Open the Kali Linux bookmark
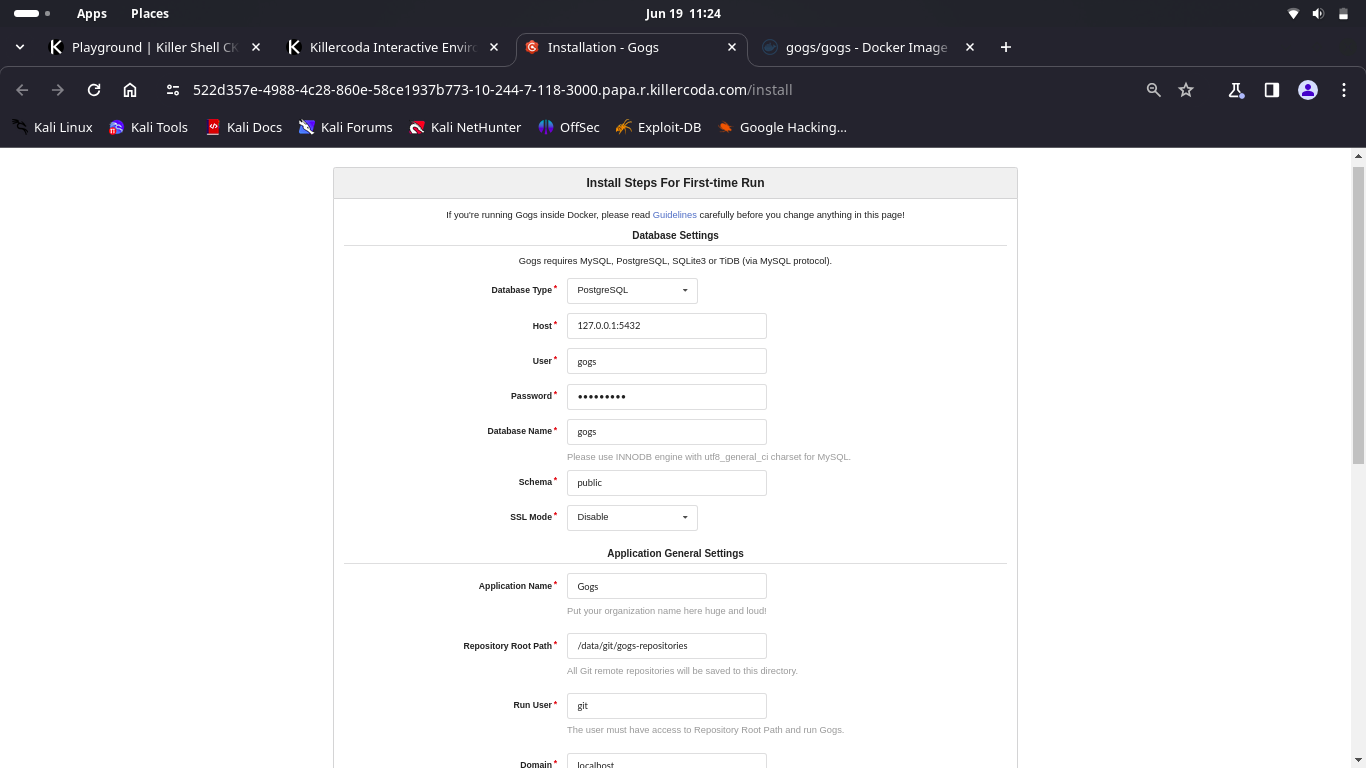This screenshot has height=768, width=1366. click(52, 127)
